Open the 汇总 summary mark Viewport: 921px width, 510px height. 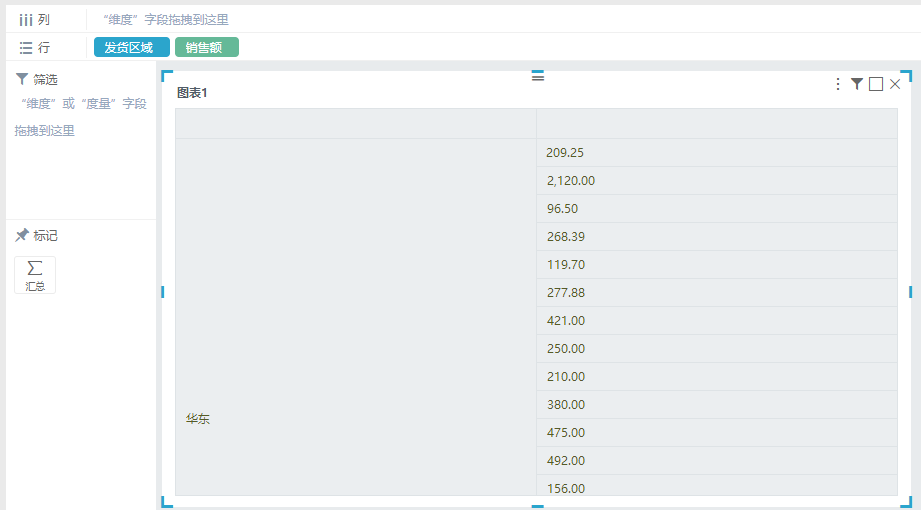tap(35, 274)
